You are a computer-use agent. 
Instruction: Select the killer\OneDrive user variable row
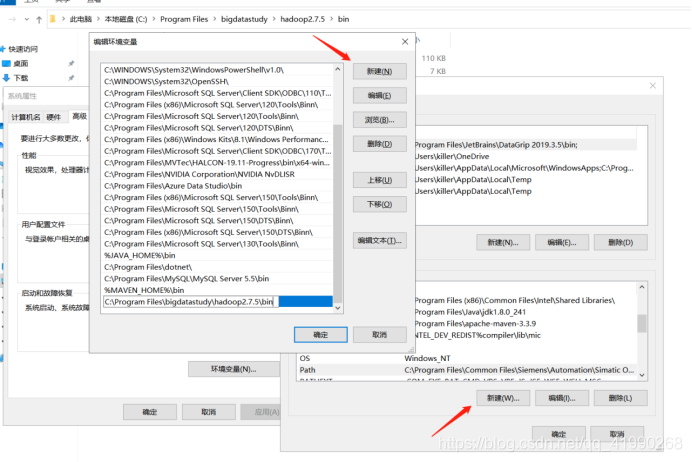[525, 156]
